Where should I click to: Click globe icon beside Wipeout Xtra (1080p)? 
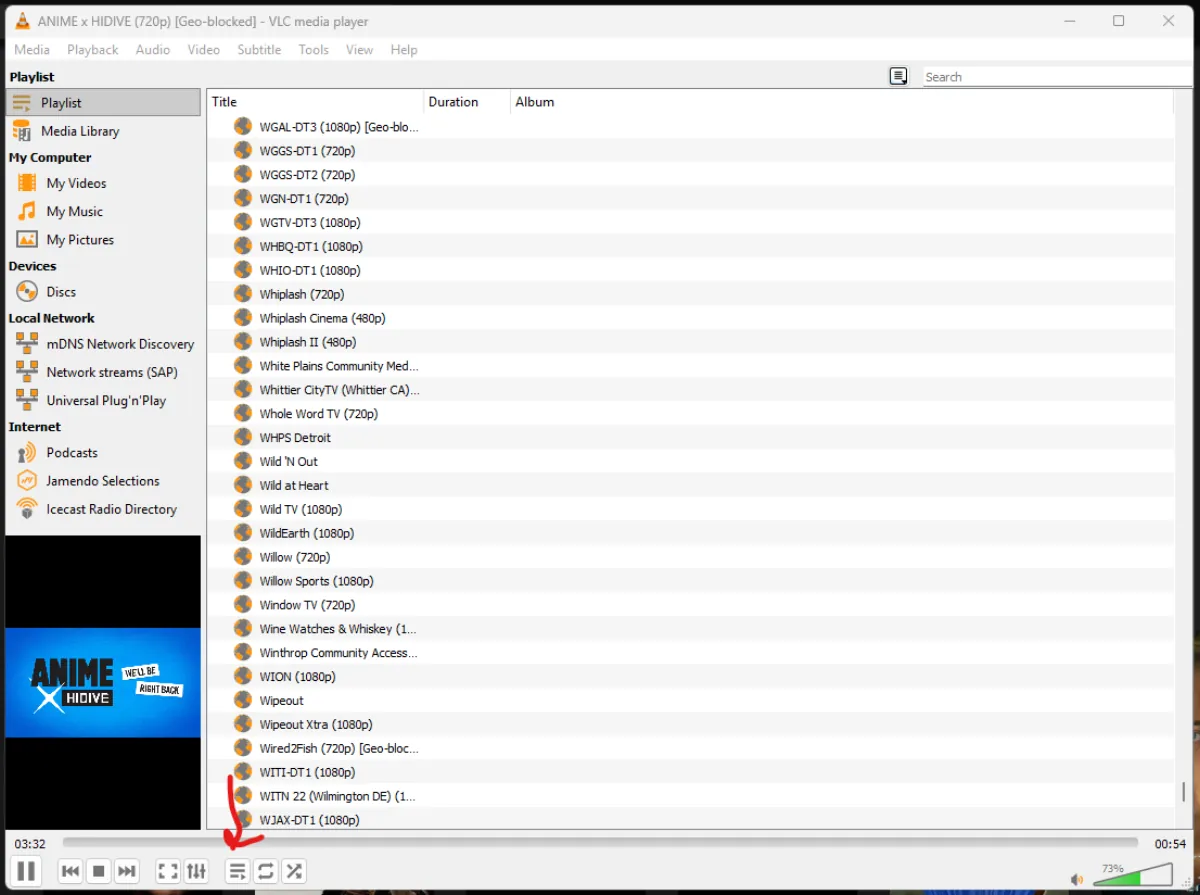coord(242,724)
